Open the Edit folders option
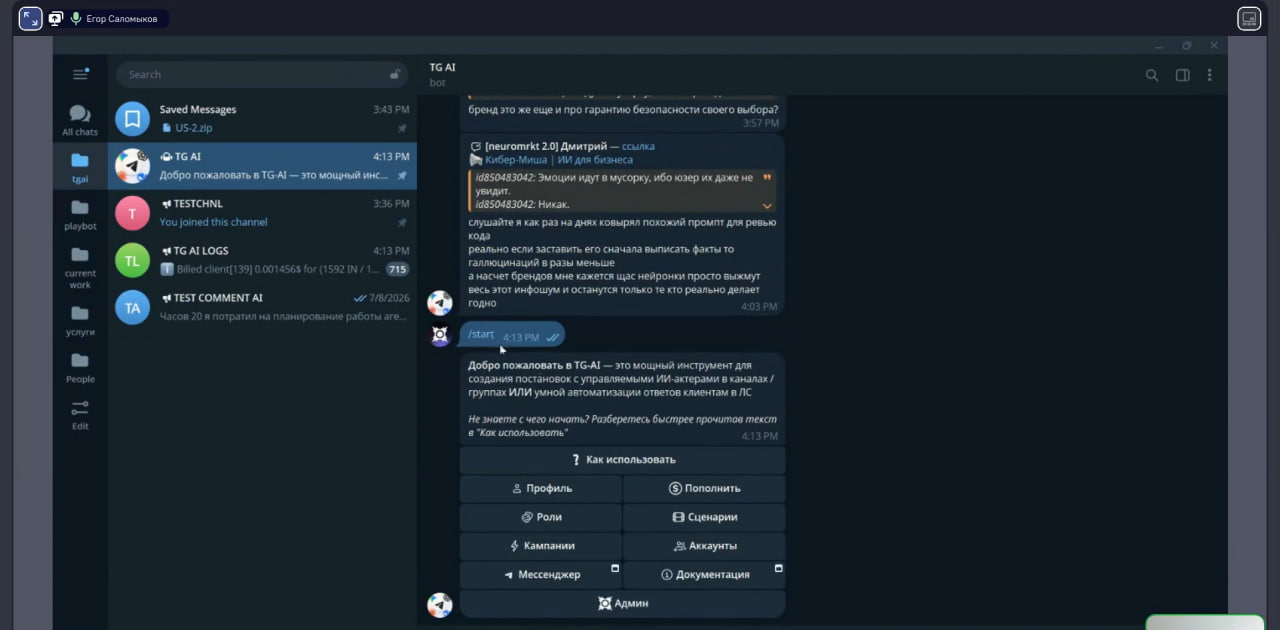Viewport: 1280px width, 630px height. tap(80, 414)
